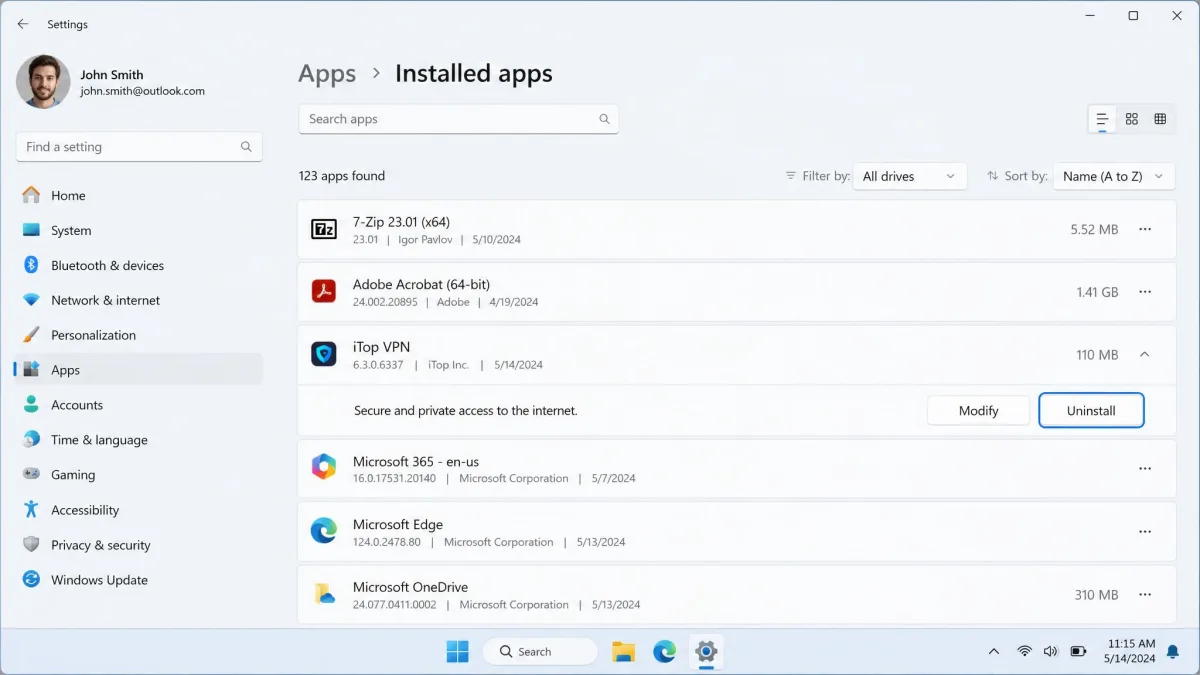Click the Apps breadcrumb link
The width and height of the screenshot is (1200, 675).
pyautogui.click(x=327, y=74)
